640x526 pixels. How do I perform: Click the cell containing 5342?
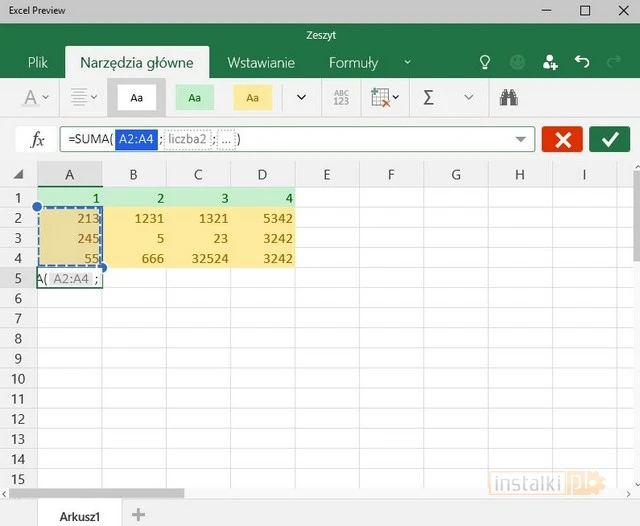[262, 218]
